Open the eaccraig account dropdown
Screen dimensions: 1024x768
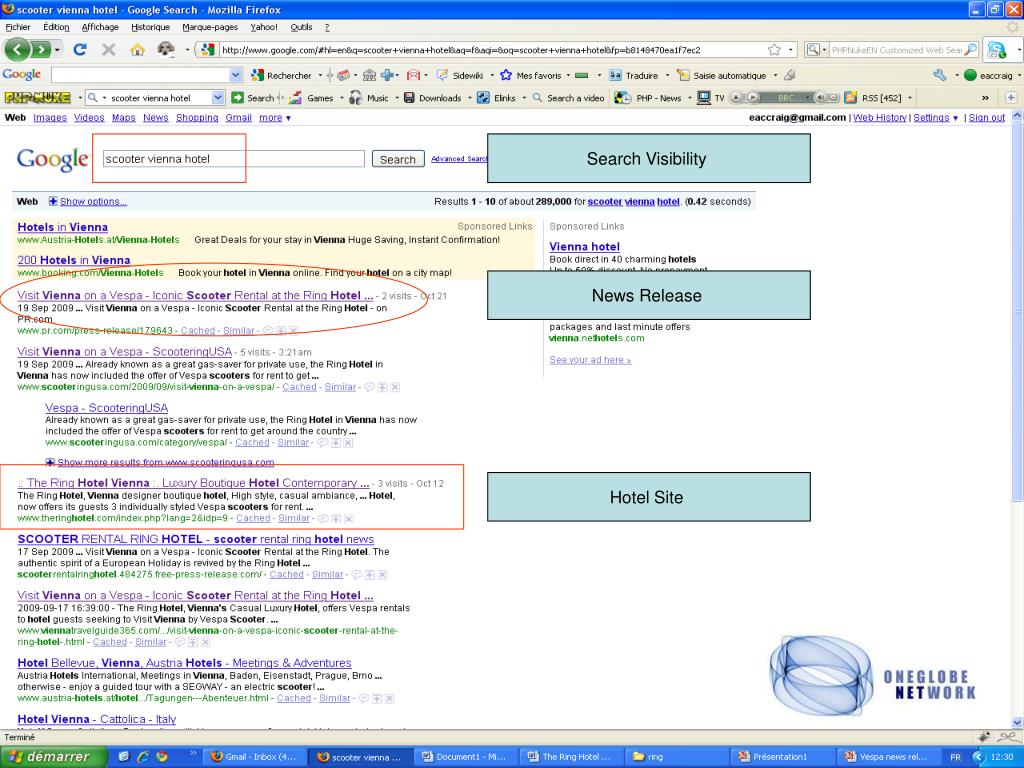1017,76
